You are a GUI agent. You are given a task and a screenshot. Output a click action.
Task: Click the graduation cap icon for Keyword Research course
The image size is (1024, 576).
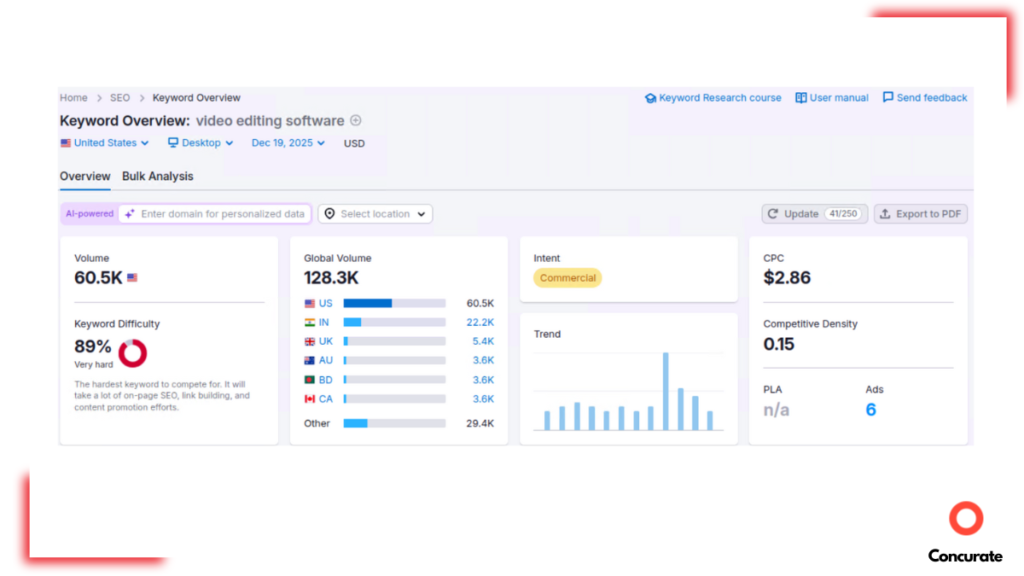[652, 98]
